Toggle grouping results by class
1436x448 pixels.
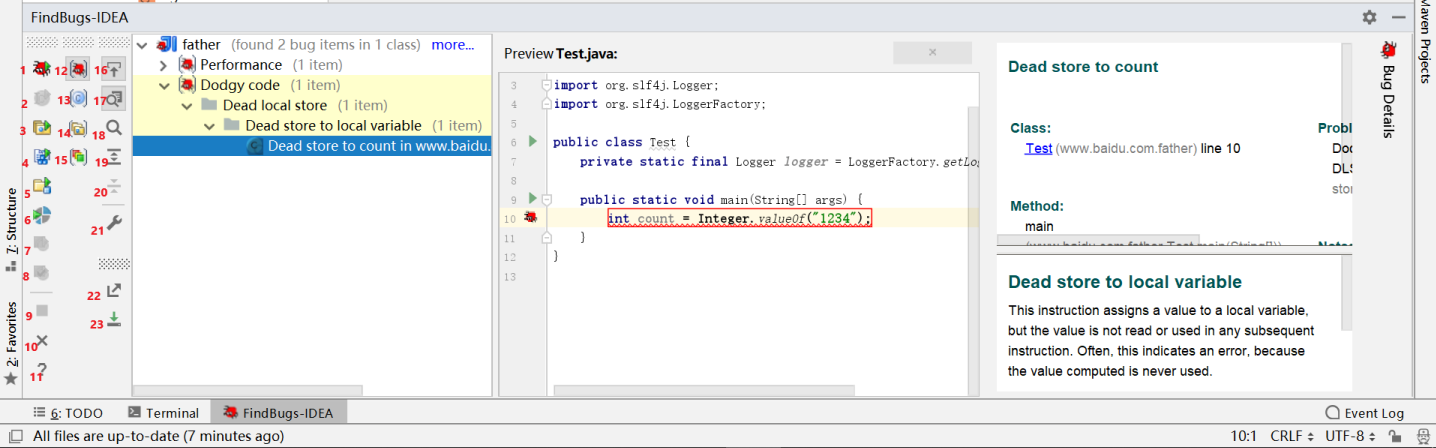coord(78,98)
